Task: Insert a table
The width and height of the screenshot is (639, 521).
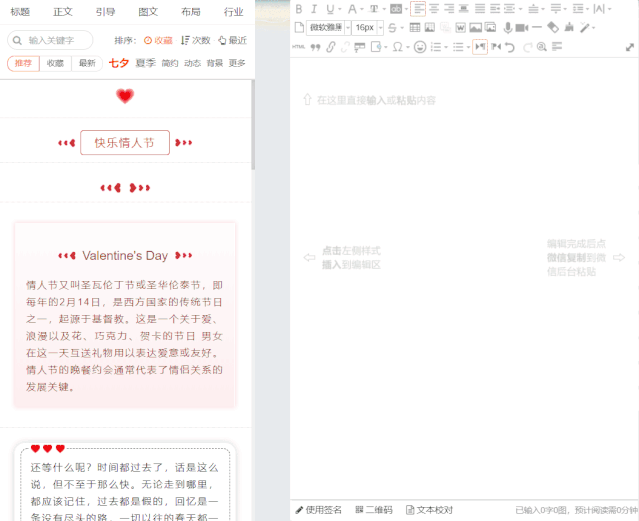Action: click(x=415, y=27)
